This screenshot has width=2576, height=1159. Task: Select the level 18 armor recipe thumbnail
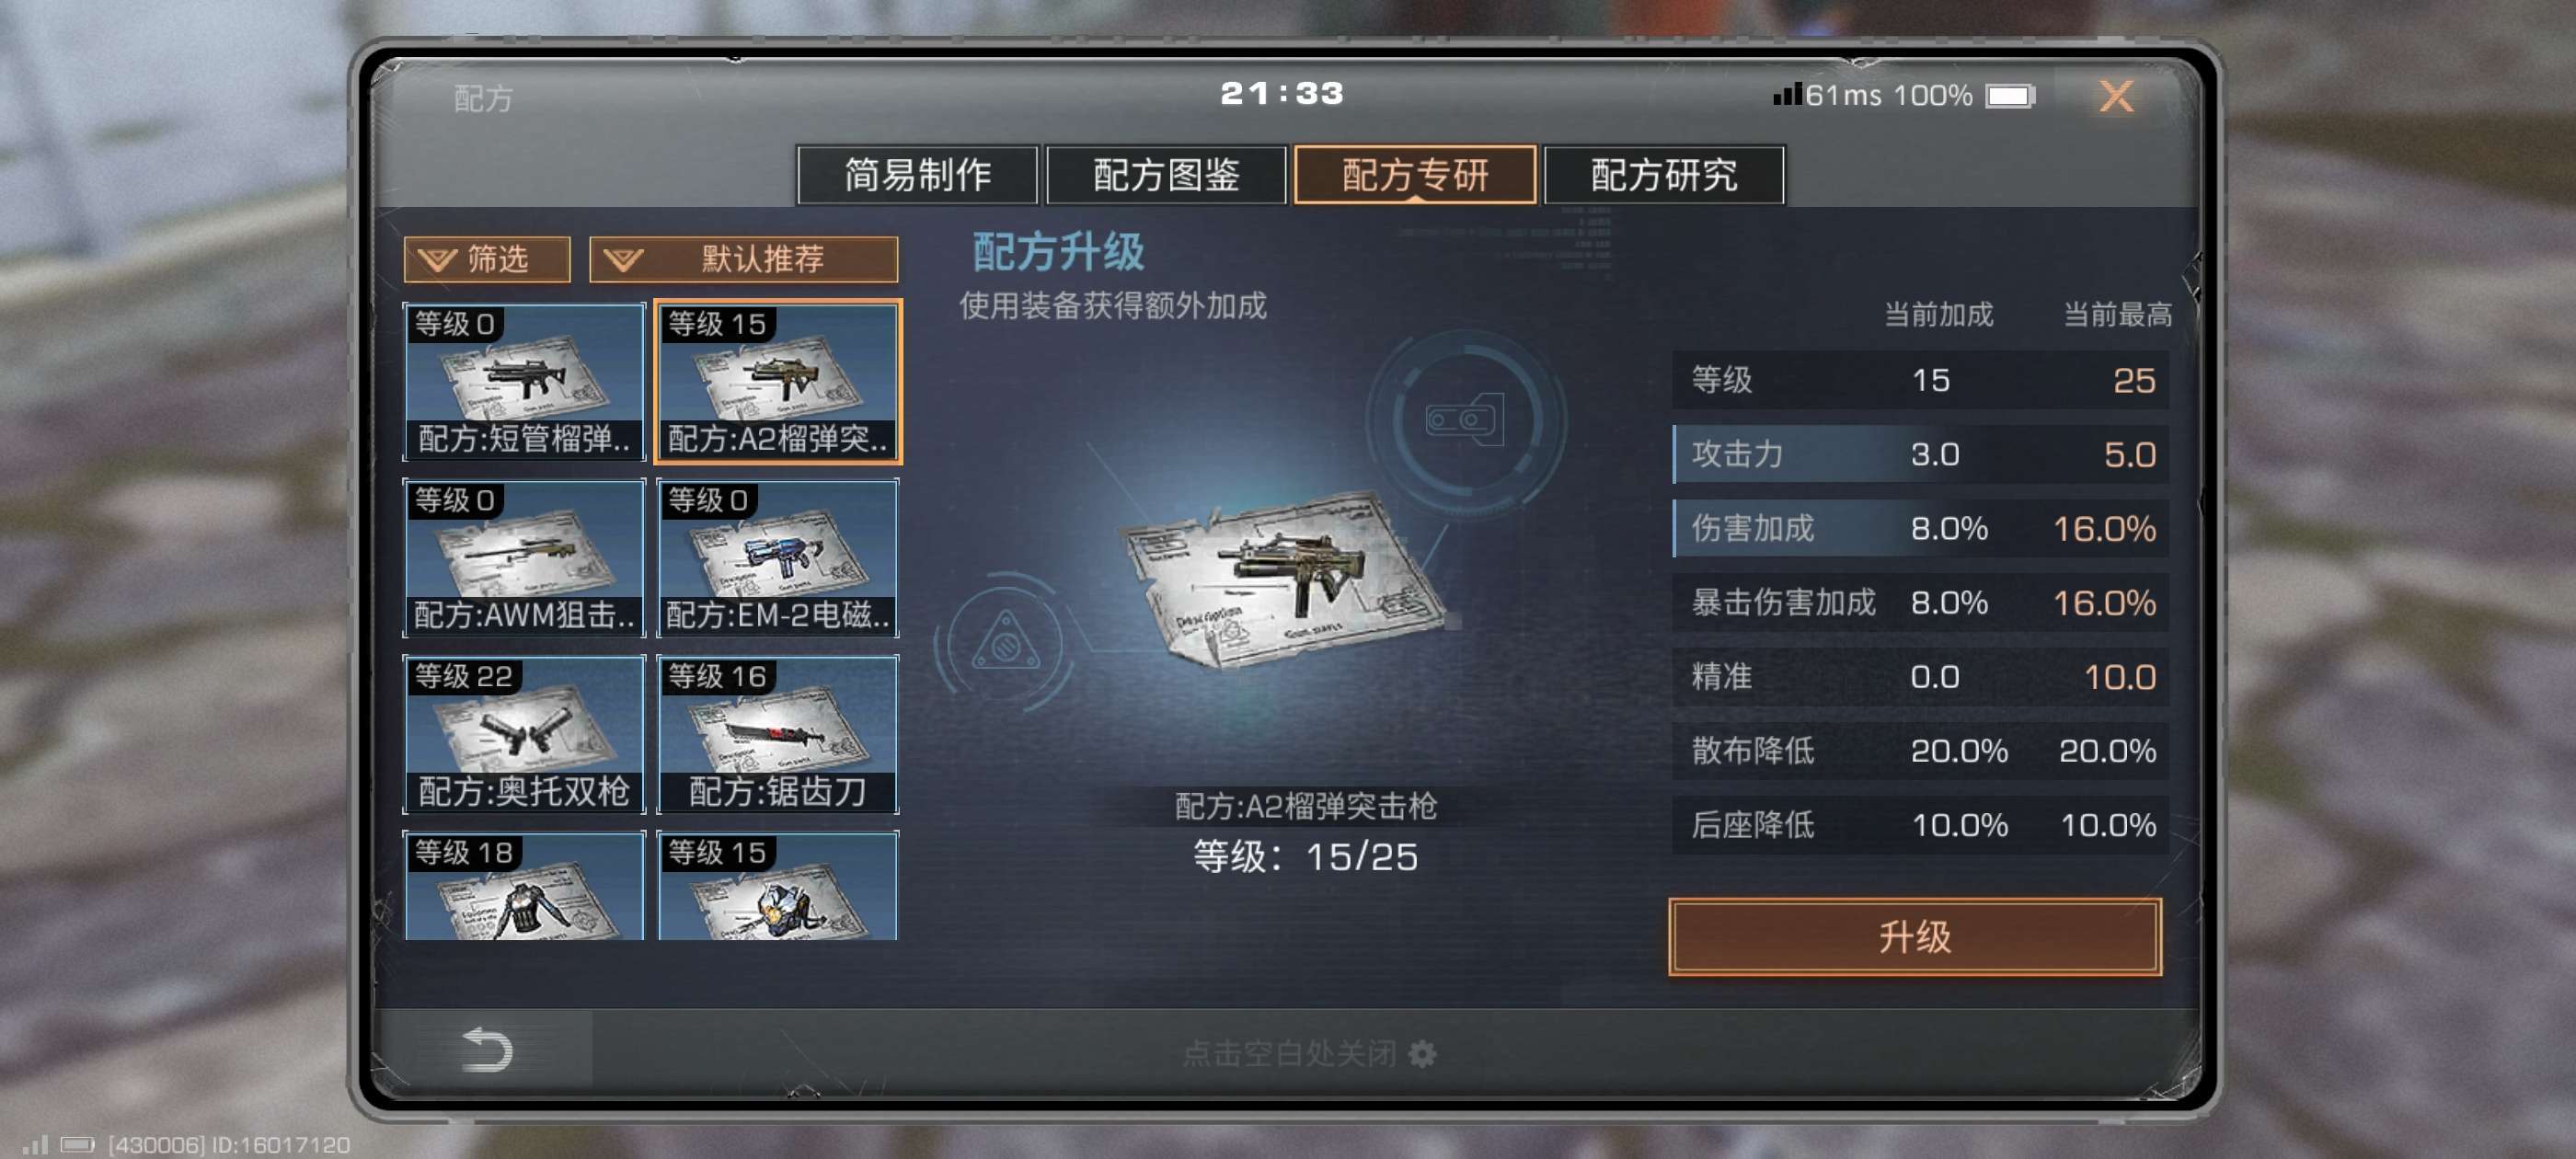point(524,886)
